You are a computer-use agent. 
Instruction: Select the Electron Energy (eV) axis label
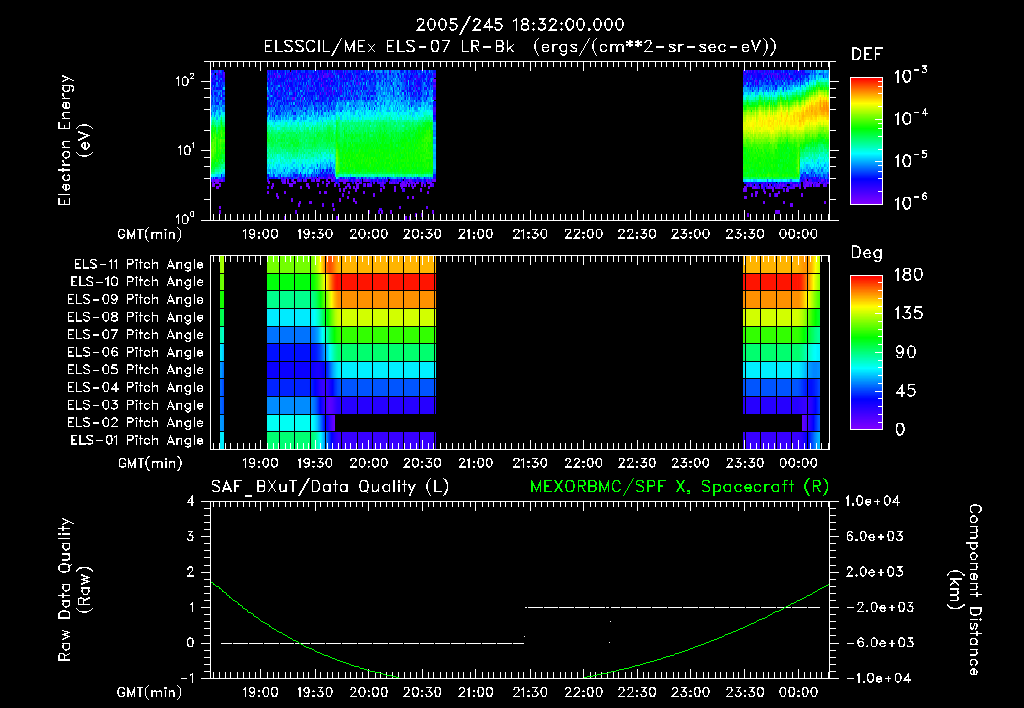(x=74, y=140)
